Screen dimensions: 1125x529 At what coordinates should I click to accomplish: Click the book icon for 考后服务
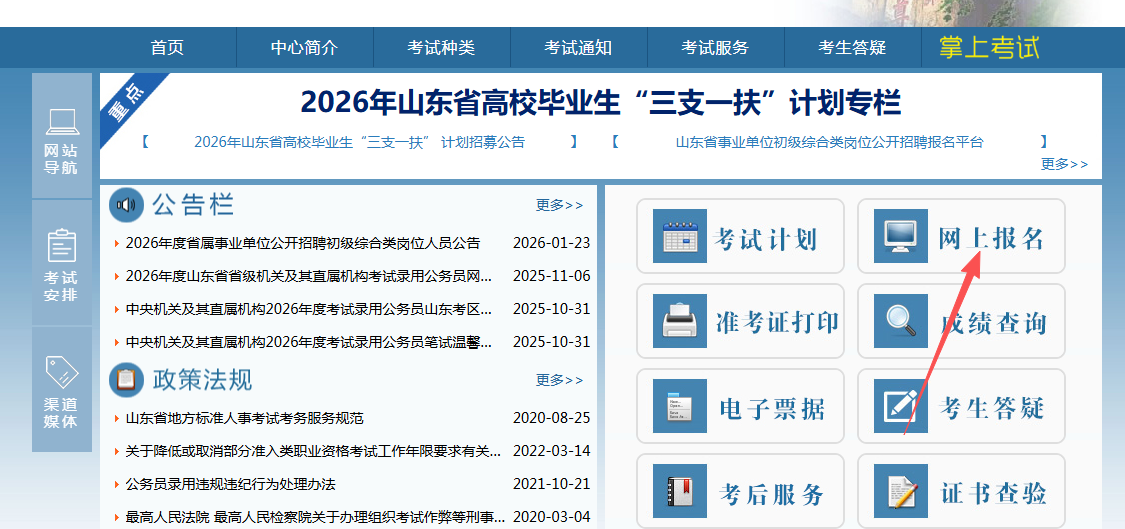680,491
